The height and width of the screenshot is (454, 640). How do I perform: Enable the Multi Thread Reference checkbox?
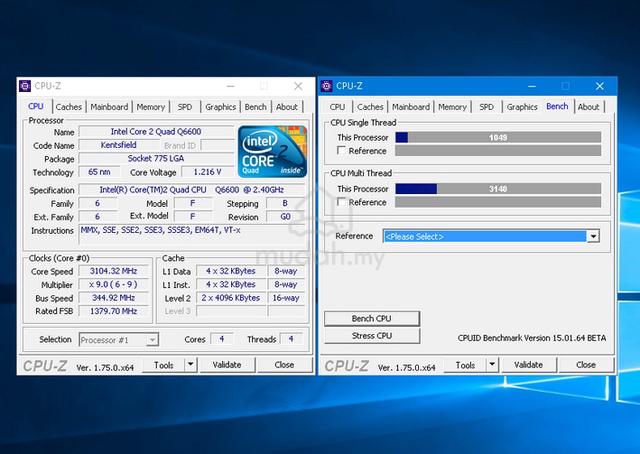(341, 202)
